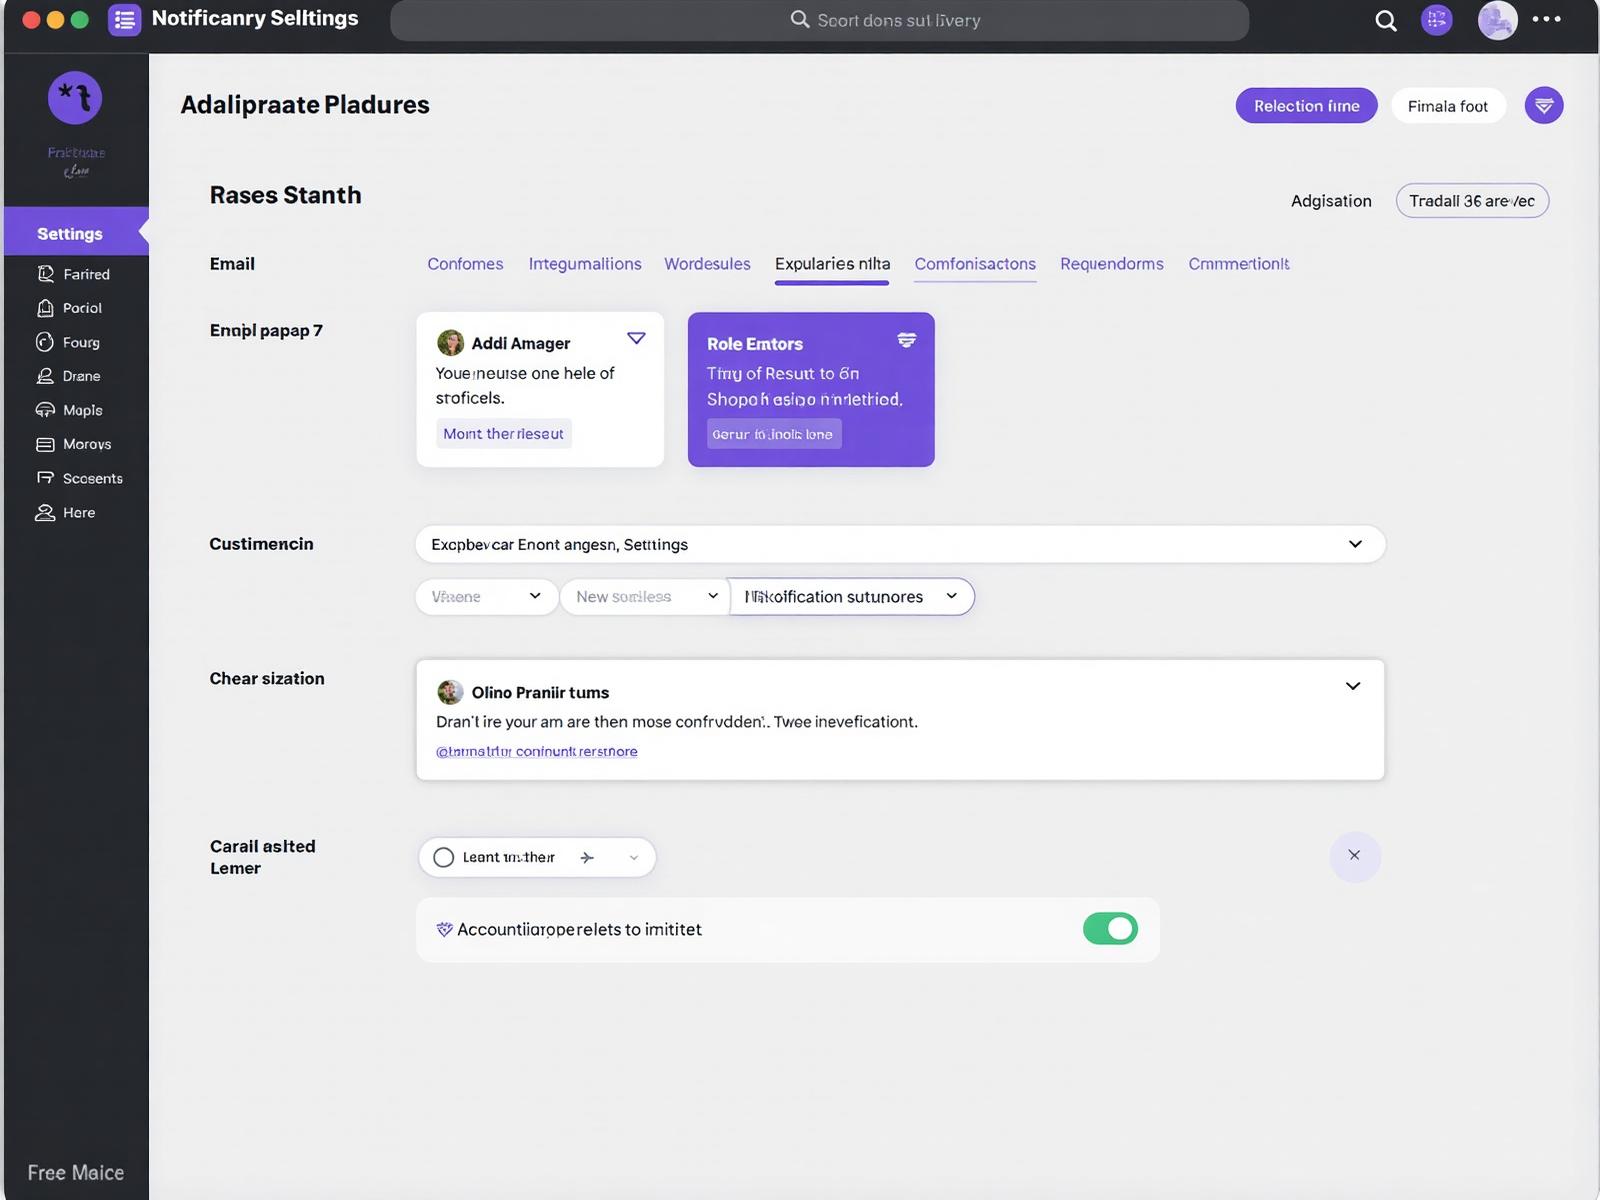Open the purple grid apps icon
The width and height of the screenshot is (1600, 1200).
pyautogui.click(x=1437, y=19)
